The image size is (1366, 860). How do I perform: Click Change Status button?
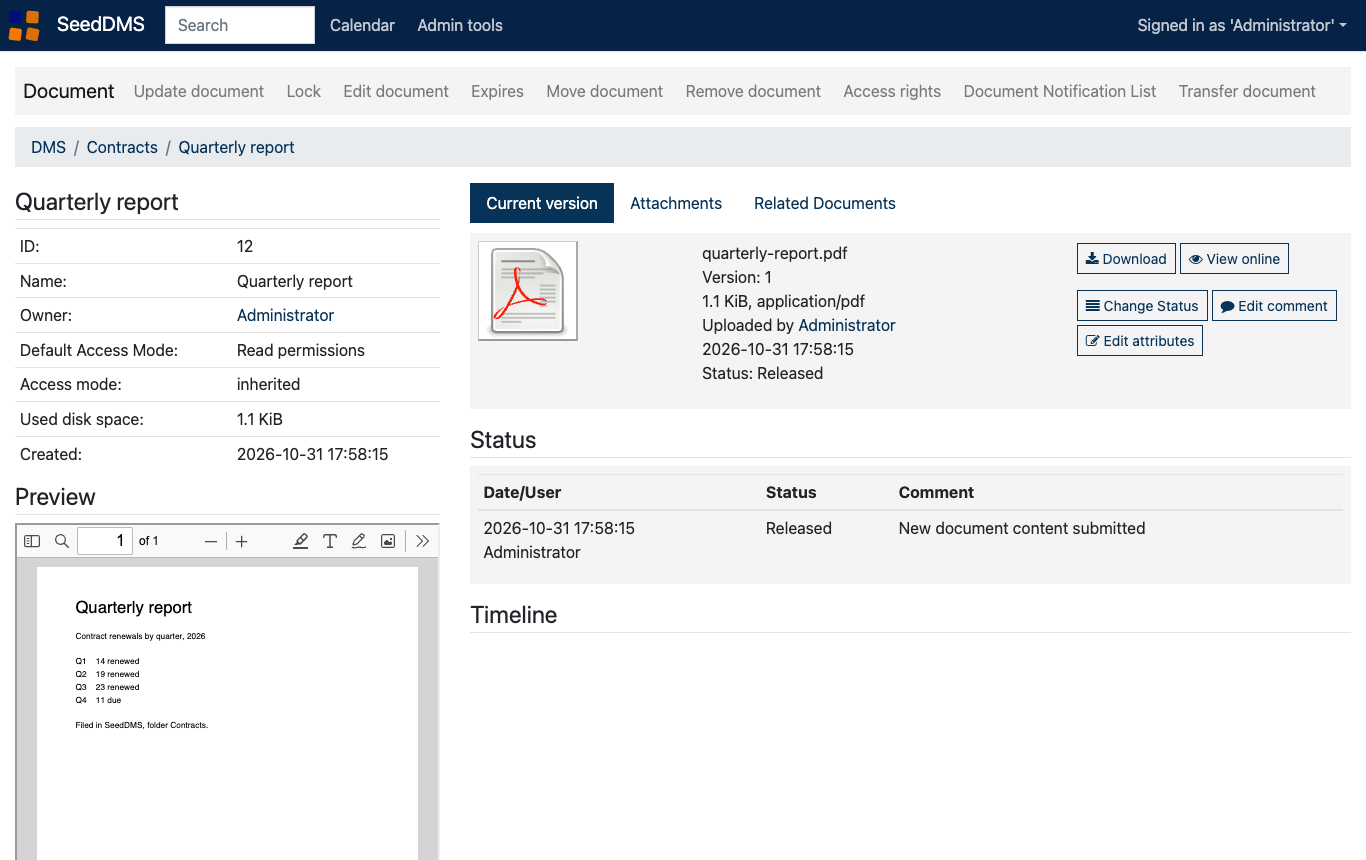pyautogui.click(x=1142, y=306)
